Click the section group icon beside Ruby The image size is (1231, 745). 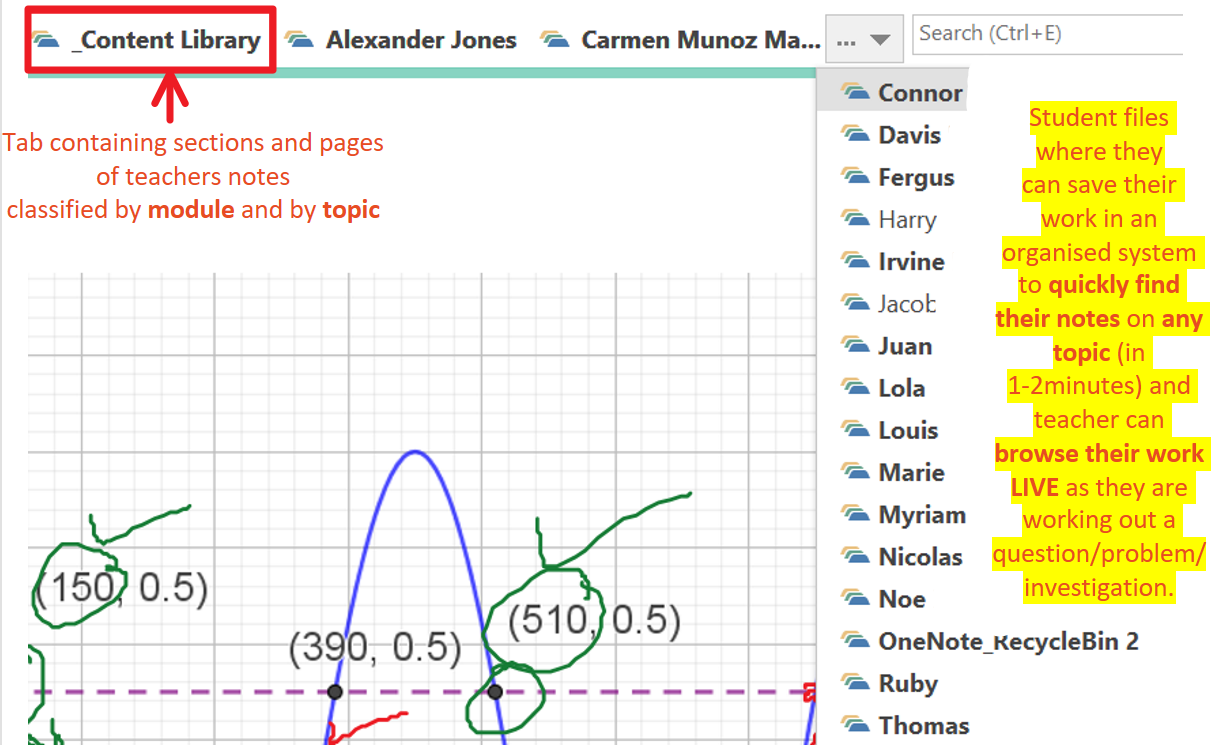[x=856, y=684]
